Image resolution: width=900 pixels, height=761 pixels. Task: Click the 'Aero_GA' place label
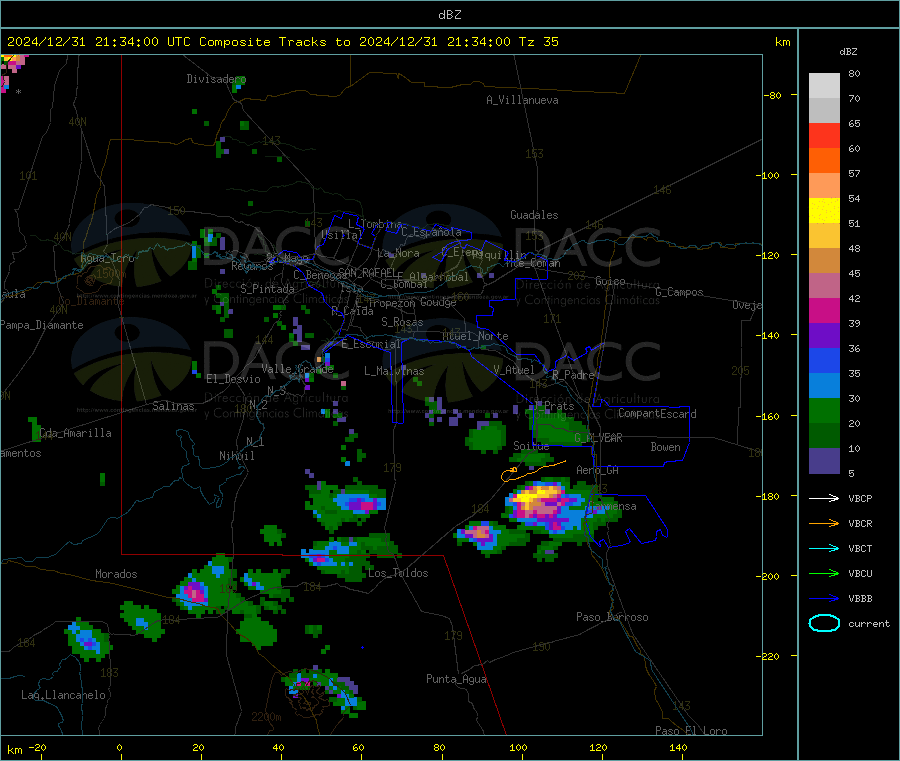597,470
